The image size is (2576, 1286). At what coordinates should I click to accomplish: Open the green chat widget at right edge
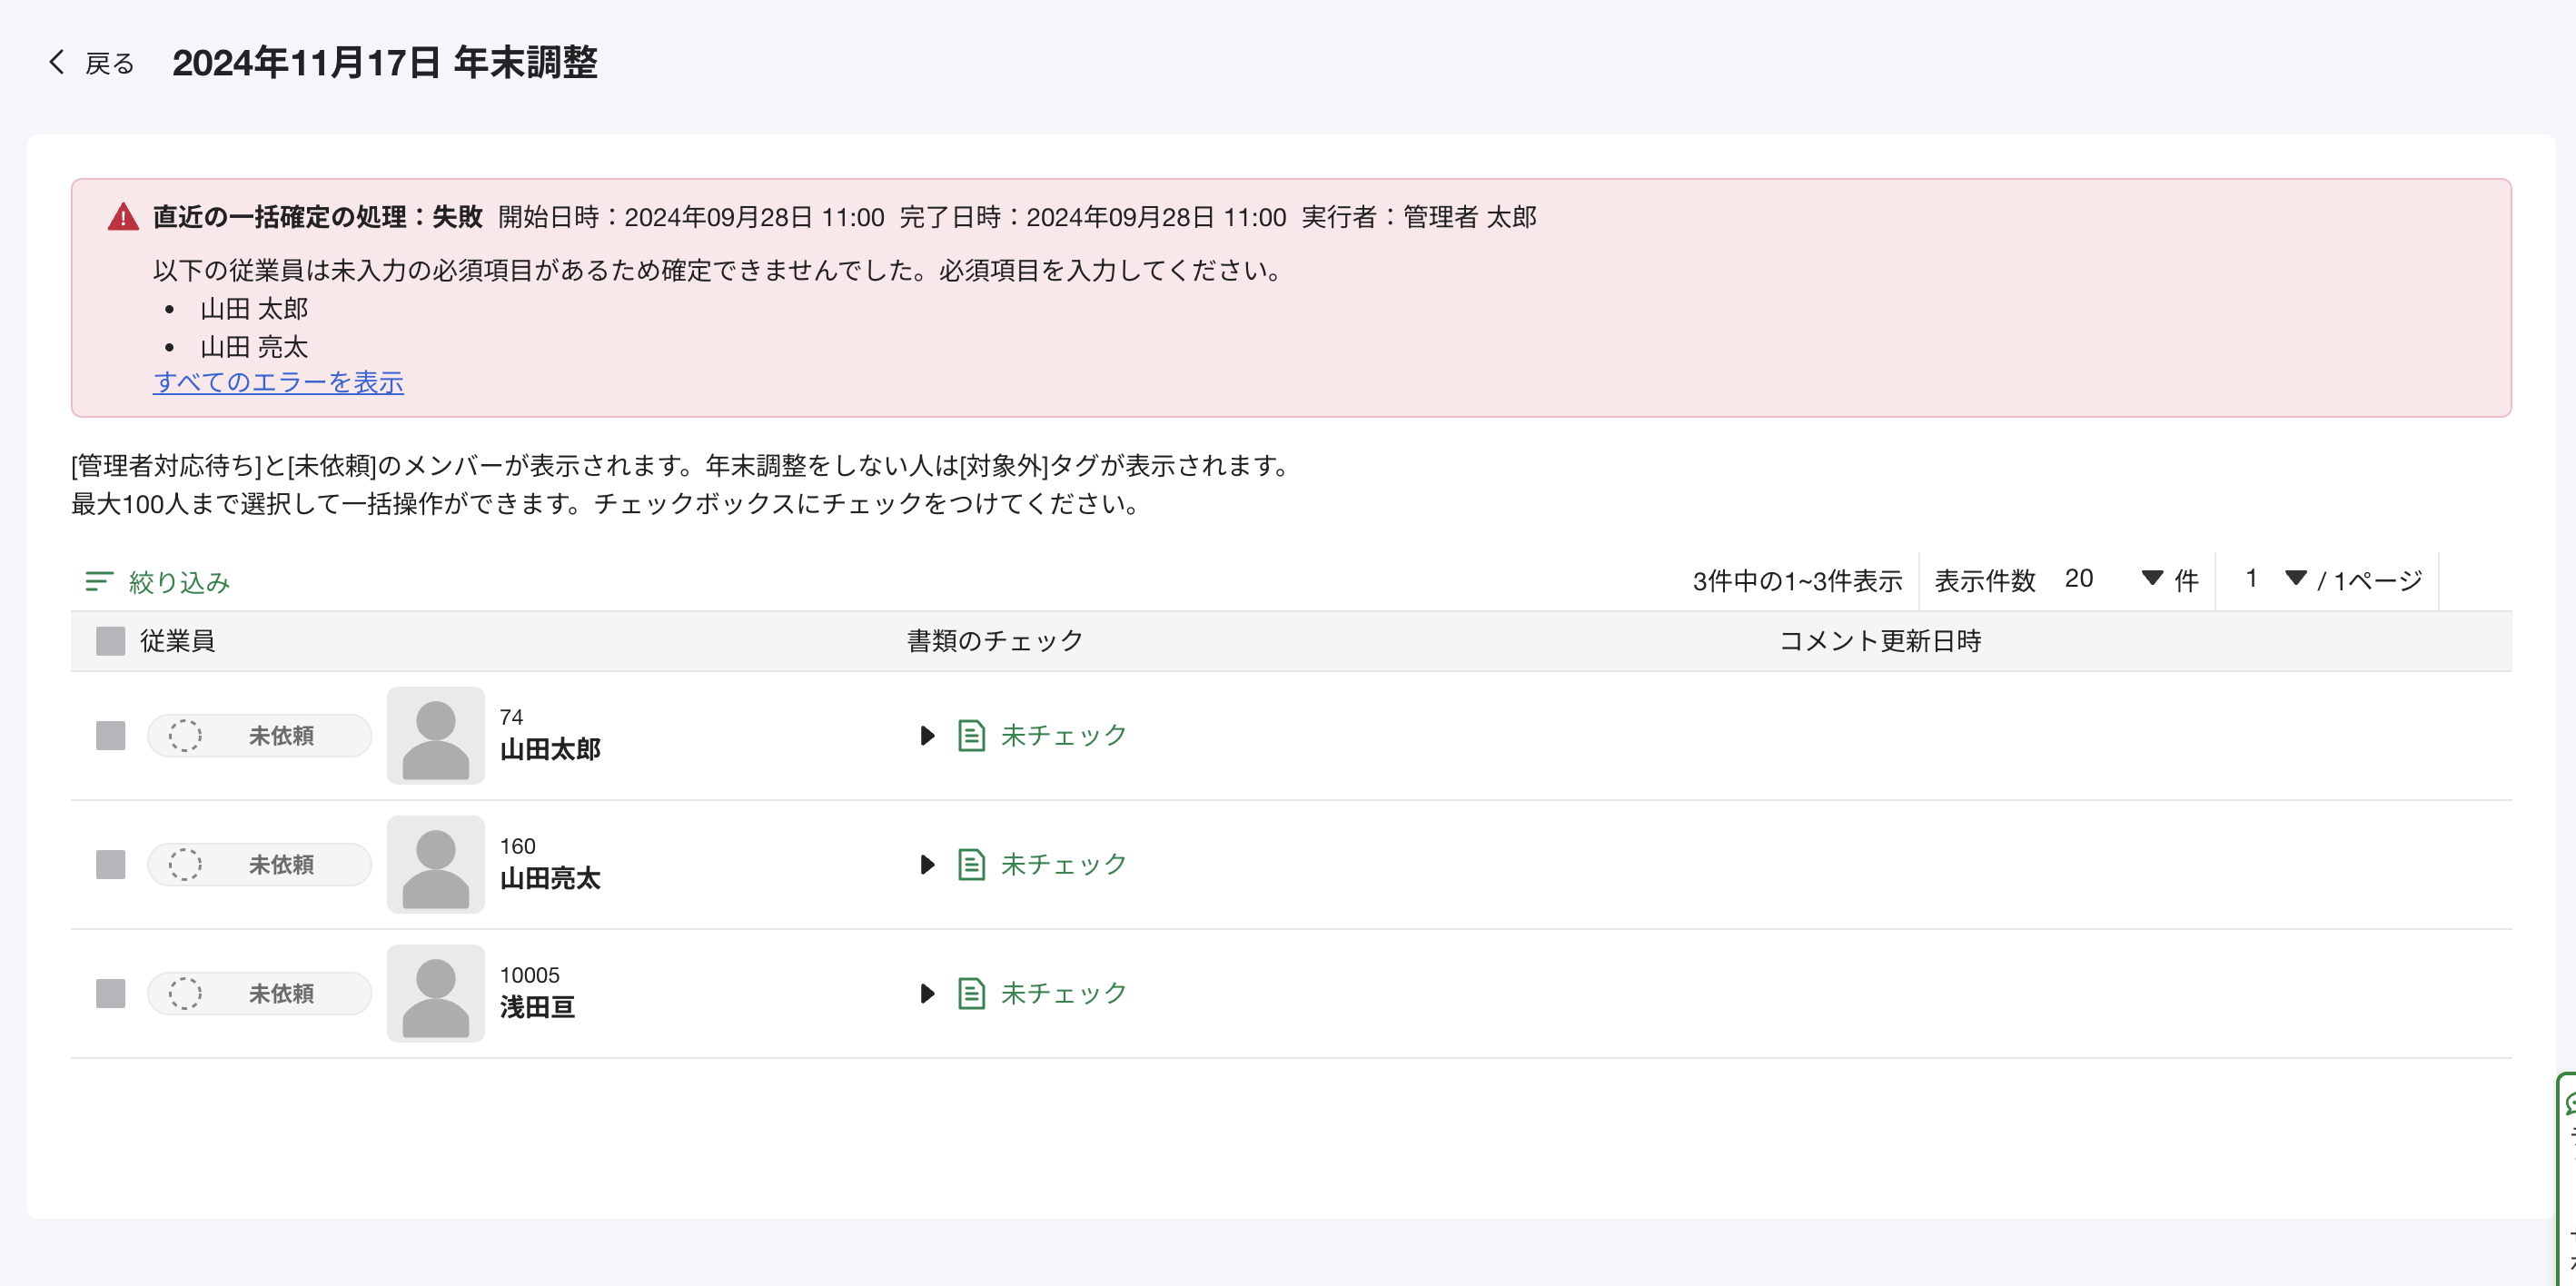[2567, 1104]
